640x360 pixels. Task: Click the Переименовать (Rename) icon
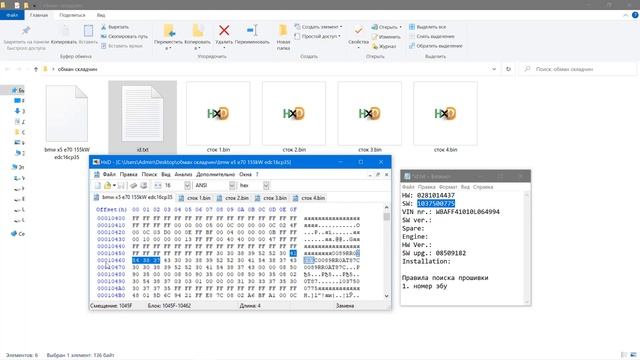(252, 31)
